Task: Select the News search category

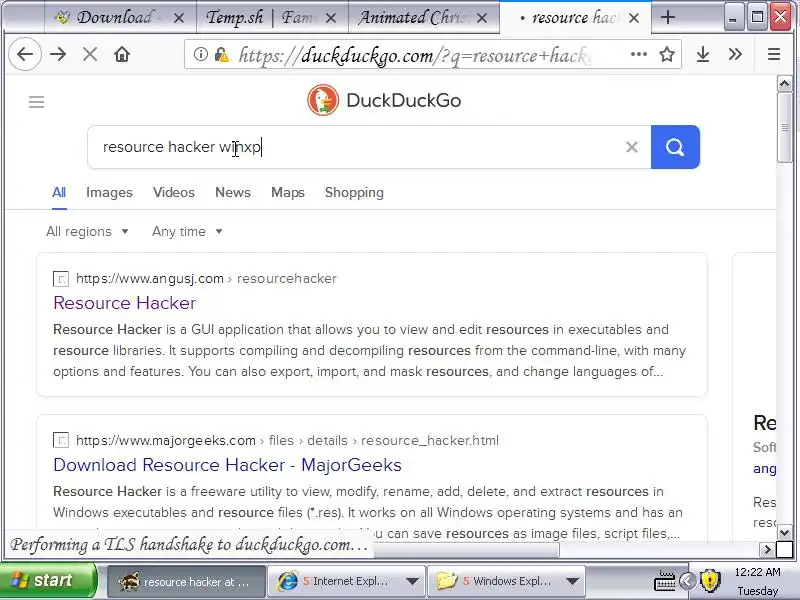Action: 233,192
